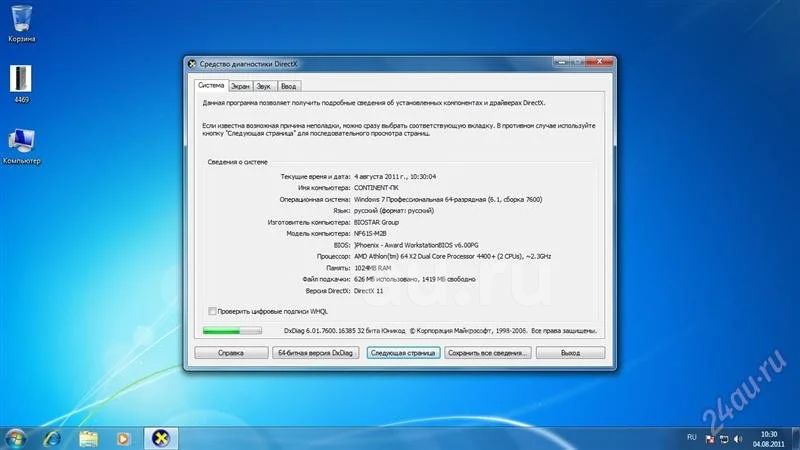Open the network tray icon
The width and height of the screenshot is (800, 450).
724,439
